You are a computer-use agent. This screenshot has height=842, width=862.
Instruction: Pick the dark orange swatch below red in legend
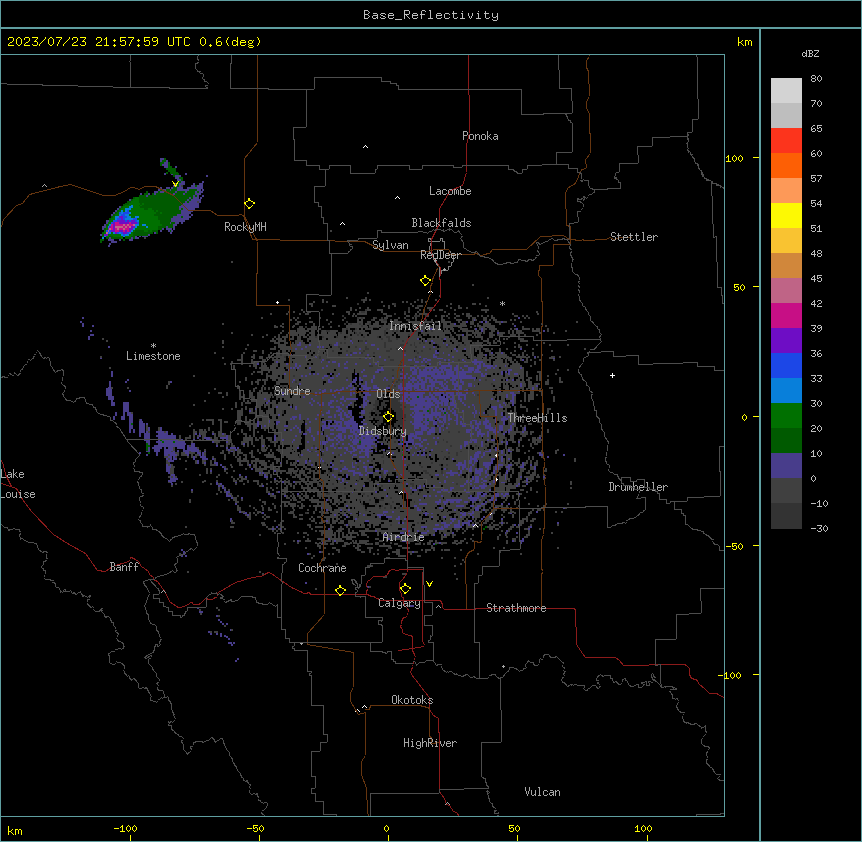click(786, 165)
